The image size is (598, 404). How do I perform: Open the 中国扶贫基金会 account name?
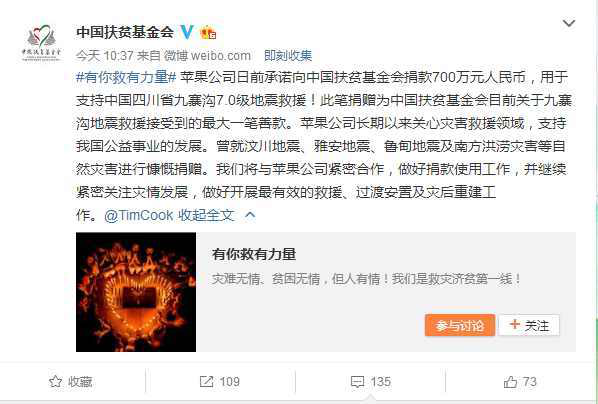tap(125, 32)
